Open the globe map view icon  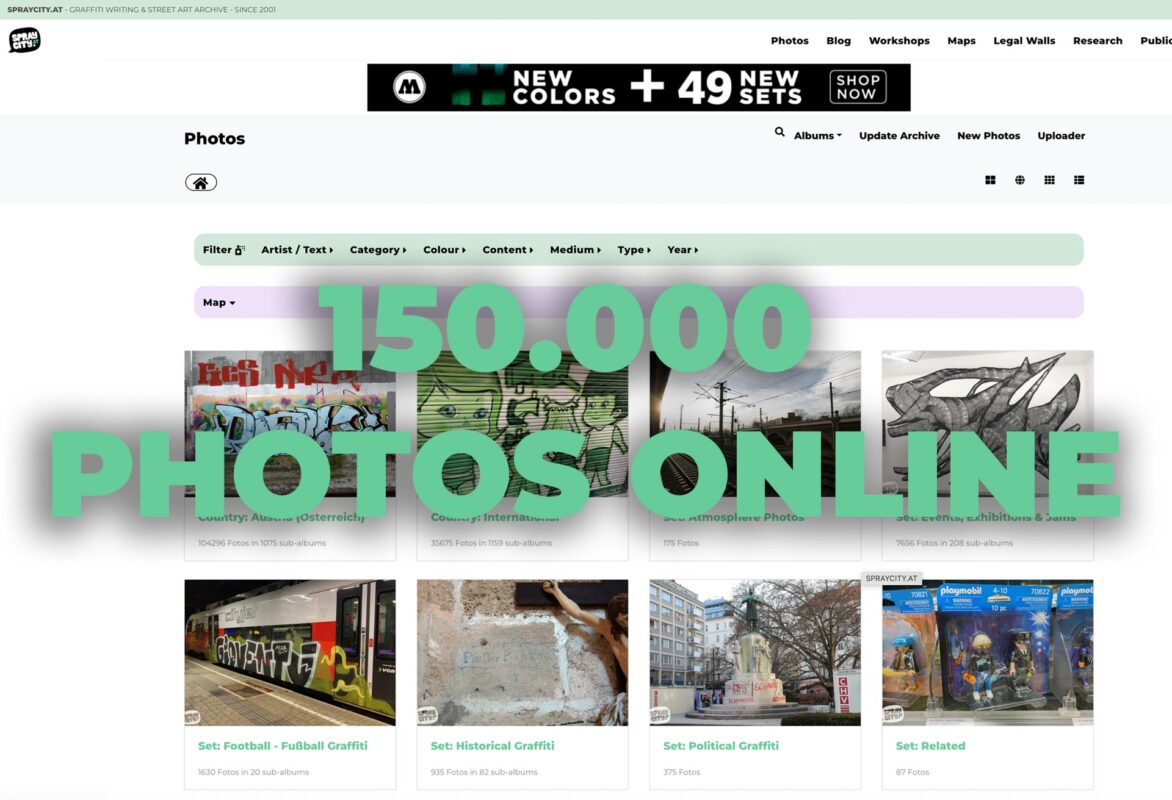click(x=1020, y=181)
